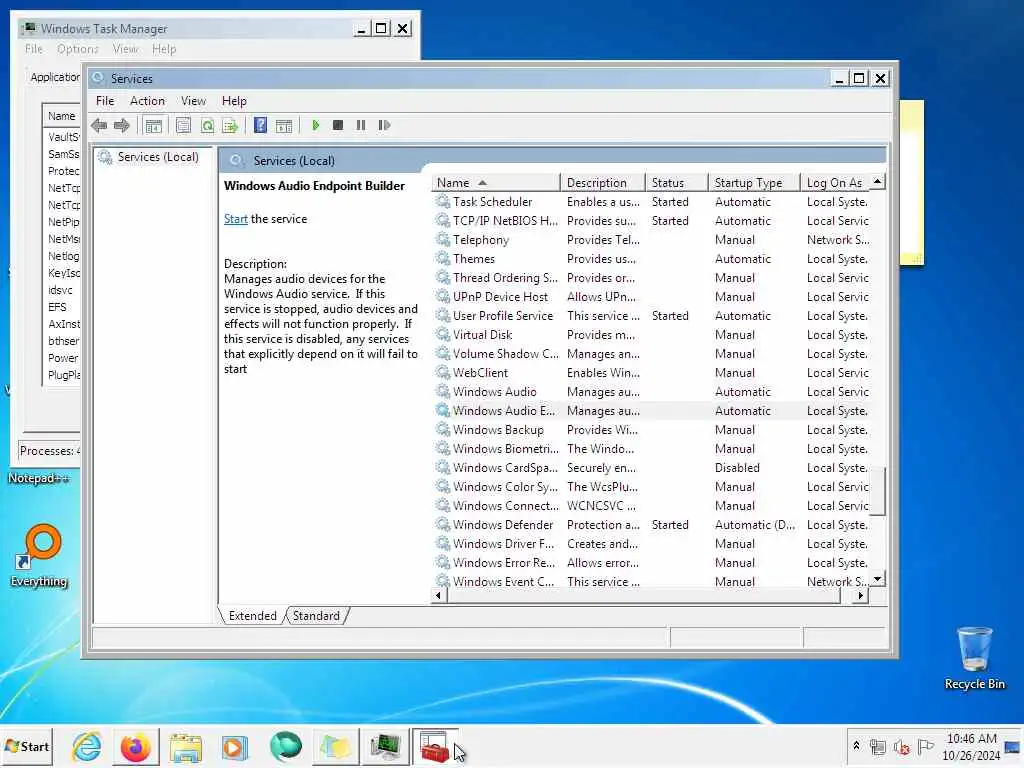Switch to the Standard tab
The image size is (1024, 768).
click(x=316, y=616)
